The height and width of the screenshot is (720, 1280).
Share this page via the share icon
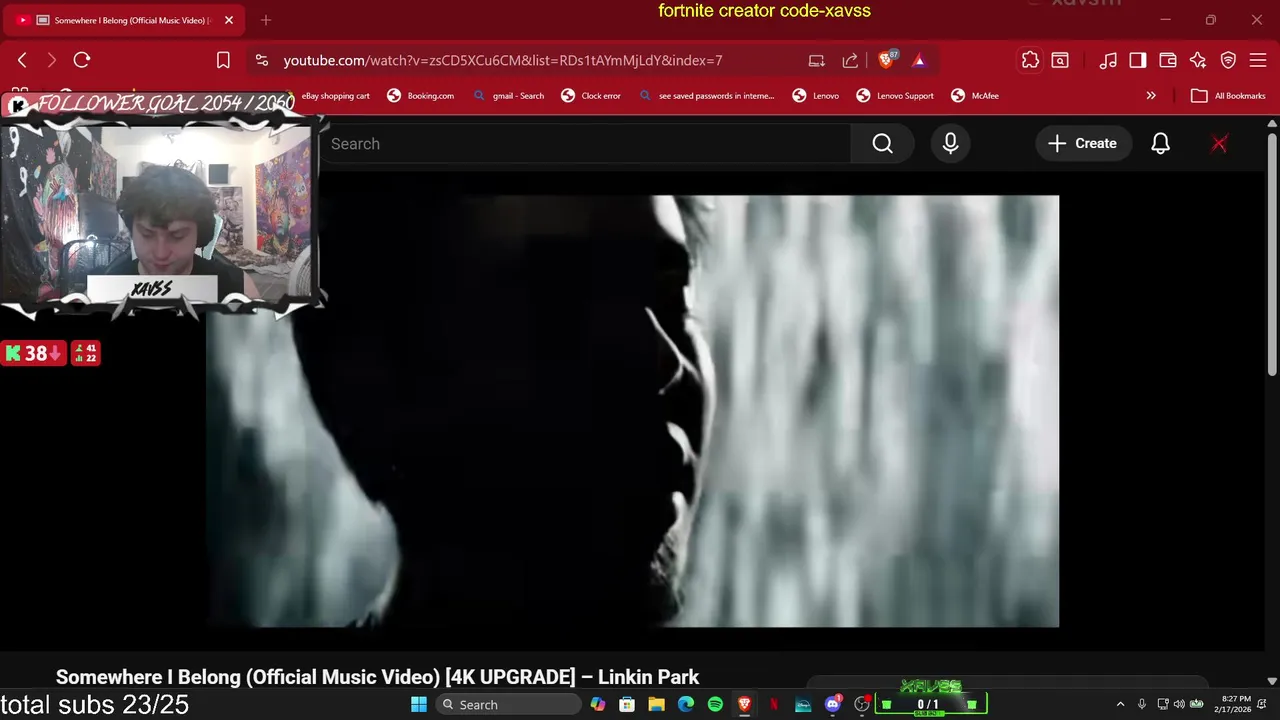click(x=850, y=60)
